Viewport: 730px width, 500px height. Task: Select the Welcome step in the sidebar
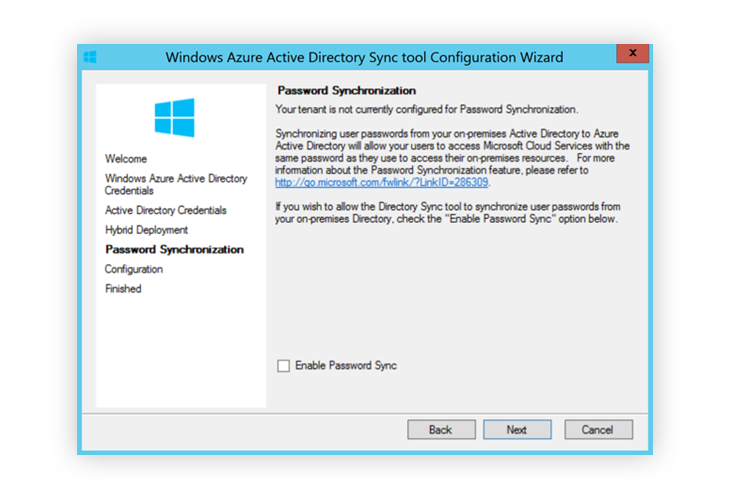(x=126, y=159)
